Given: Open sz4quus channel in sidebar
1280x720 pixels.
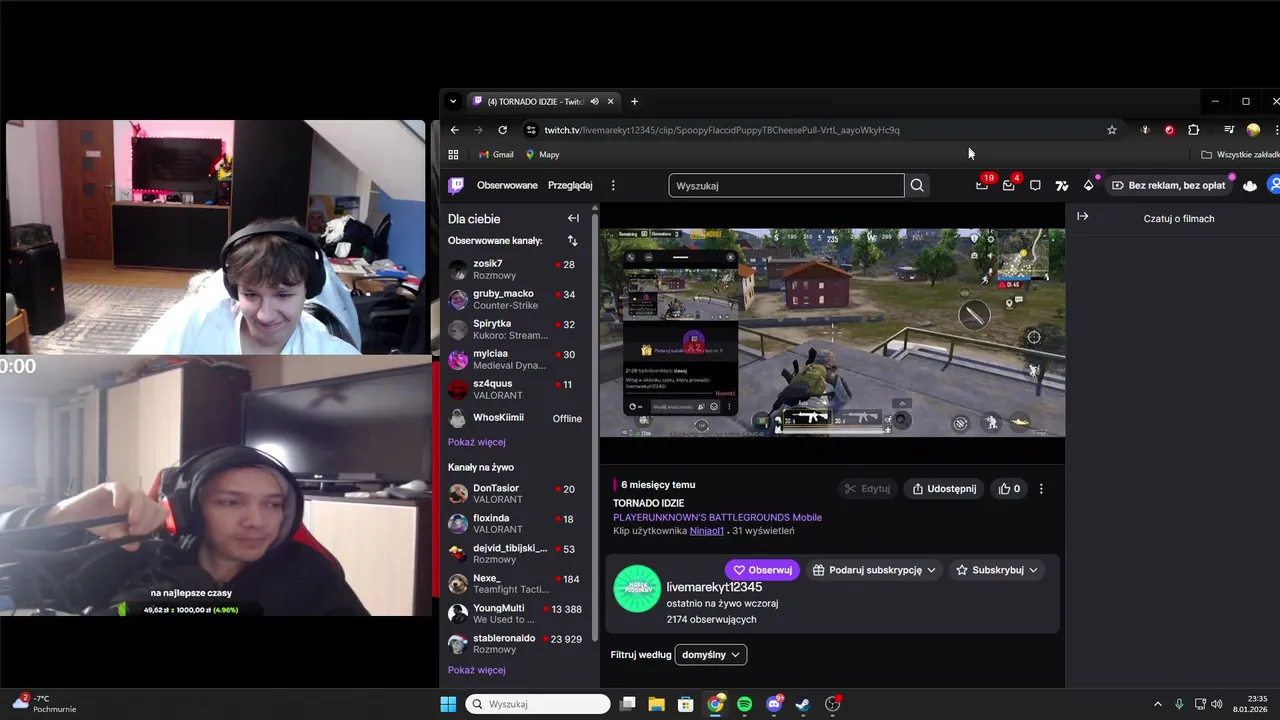Looking at the screenshot, I should tap(517, 390).
